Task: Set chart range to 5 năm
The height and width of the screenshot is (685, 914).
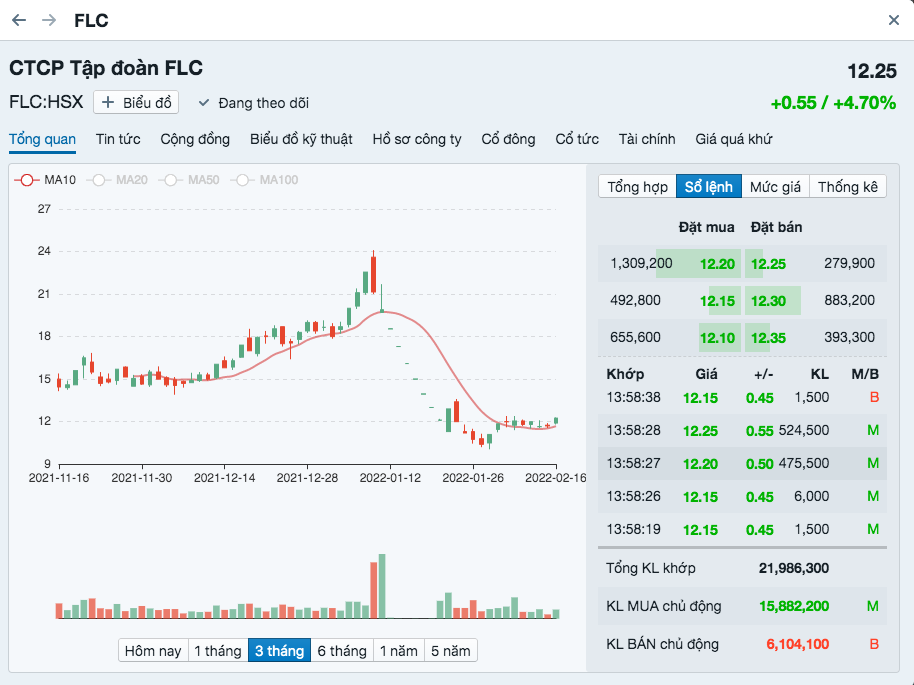Action: 451,651
